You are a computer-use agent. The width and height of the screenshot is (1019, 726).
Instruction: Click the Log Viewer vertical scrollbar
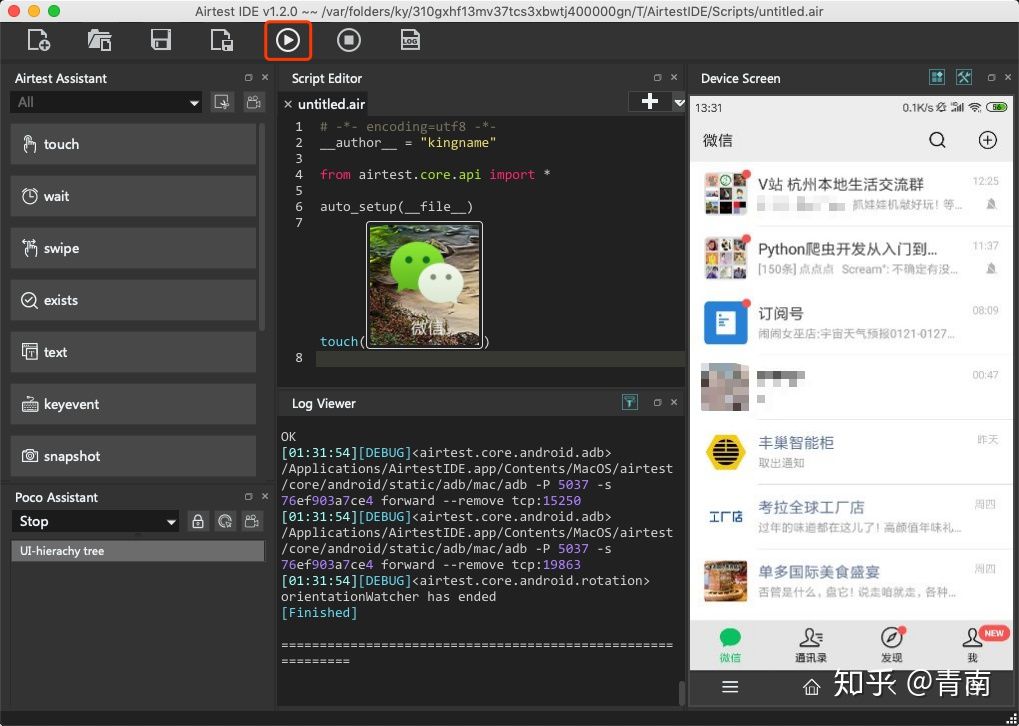(x=680, y=692)
